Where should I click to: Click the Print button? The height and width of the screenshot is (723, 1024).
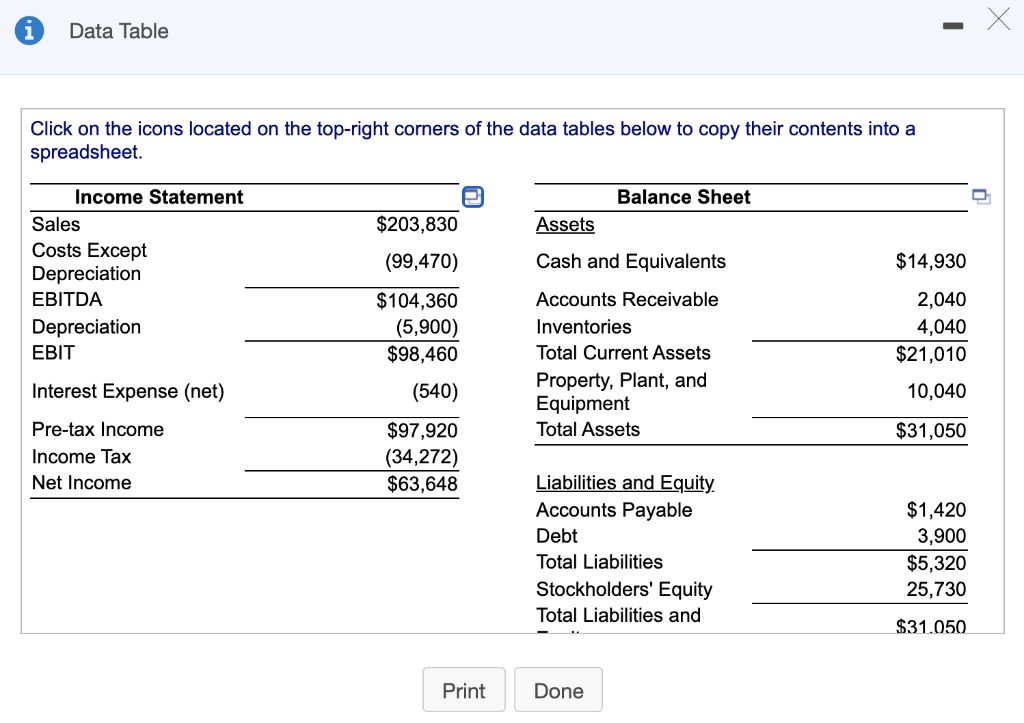pyautogui.click(x=464, y=690)
